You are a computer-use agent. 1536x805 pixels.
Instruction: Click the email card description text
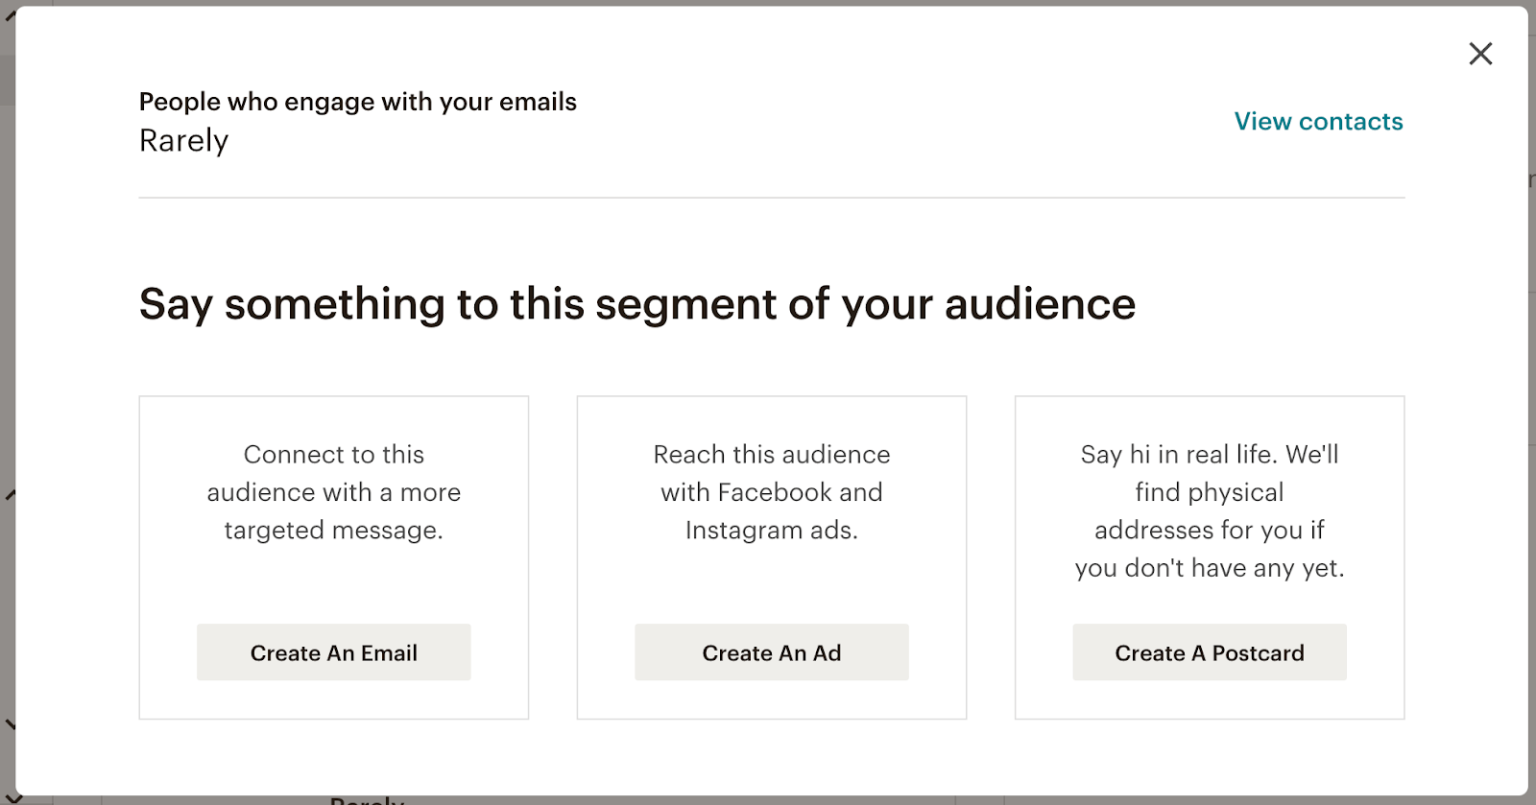coord(333,492)
